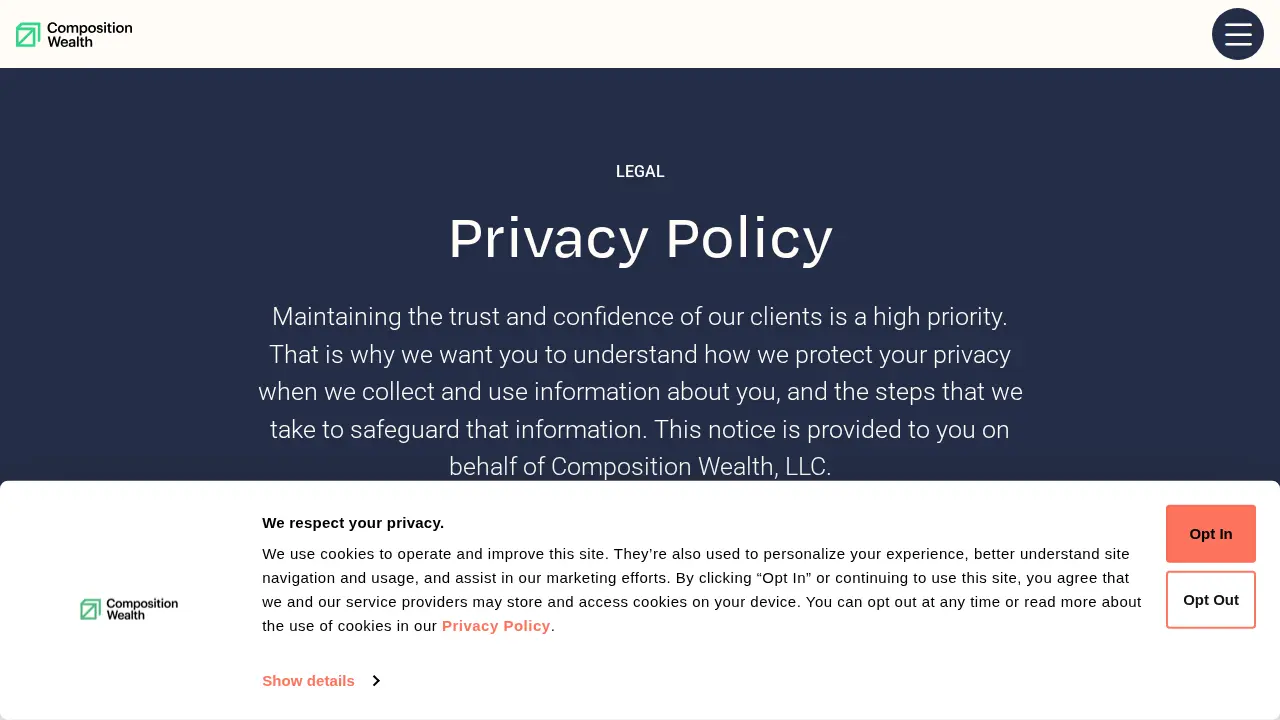Decline cookies with the Opt Out button

click(x=1211, y=600)
